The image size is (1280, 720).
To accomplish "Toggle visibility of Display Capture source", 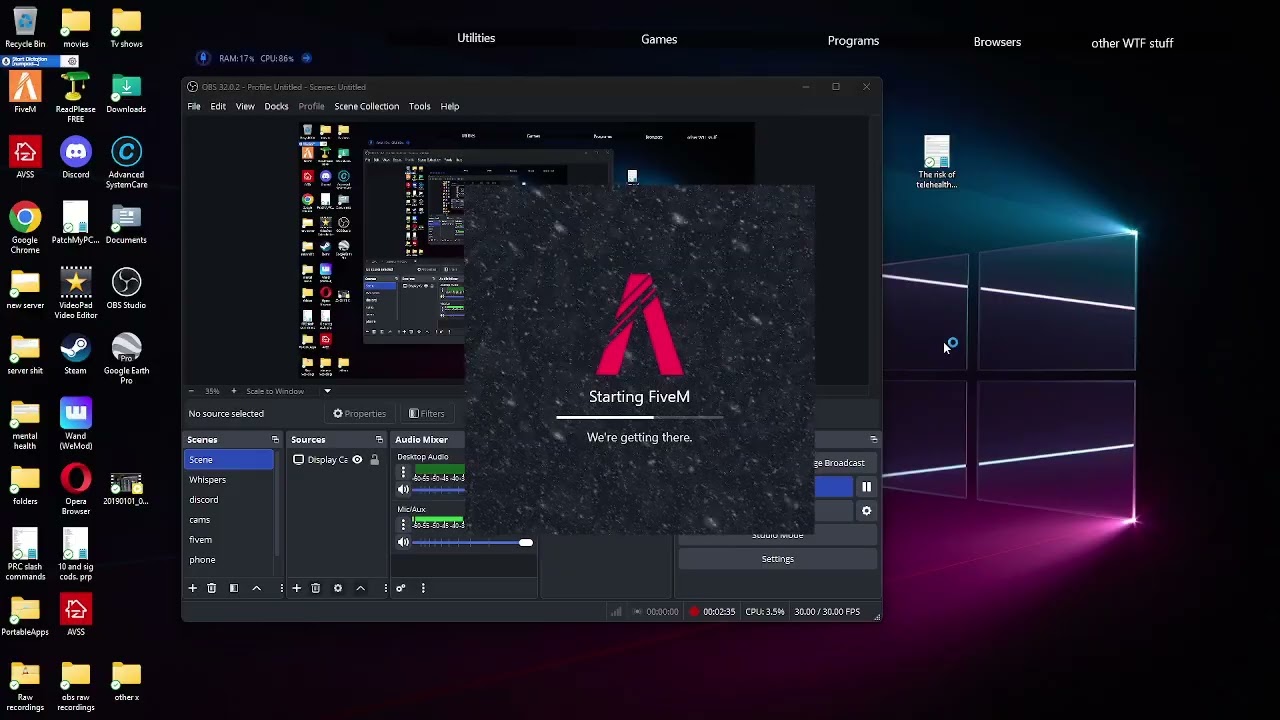I will (357, 460).
